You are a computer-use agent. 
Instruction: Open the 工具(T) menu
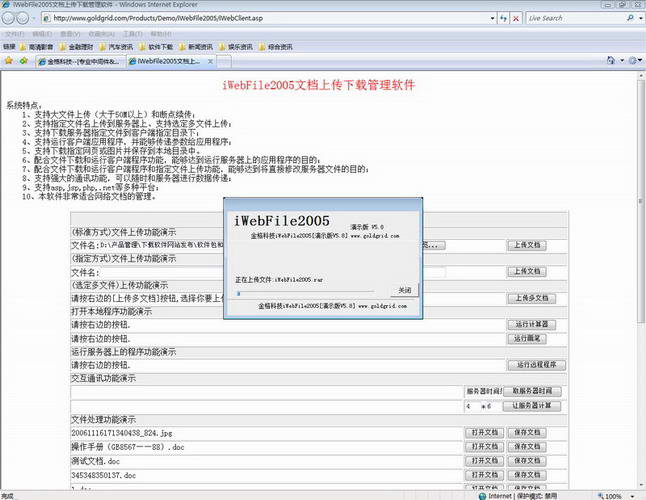[132, 34]
